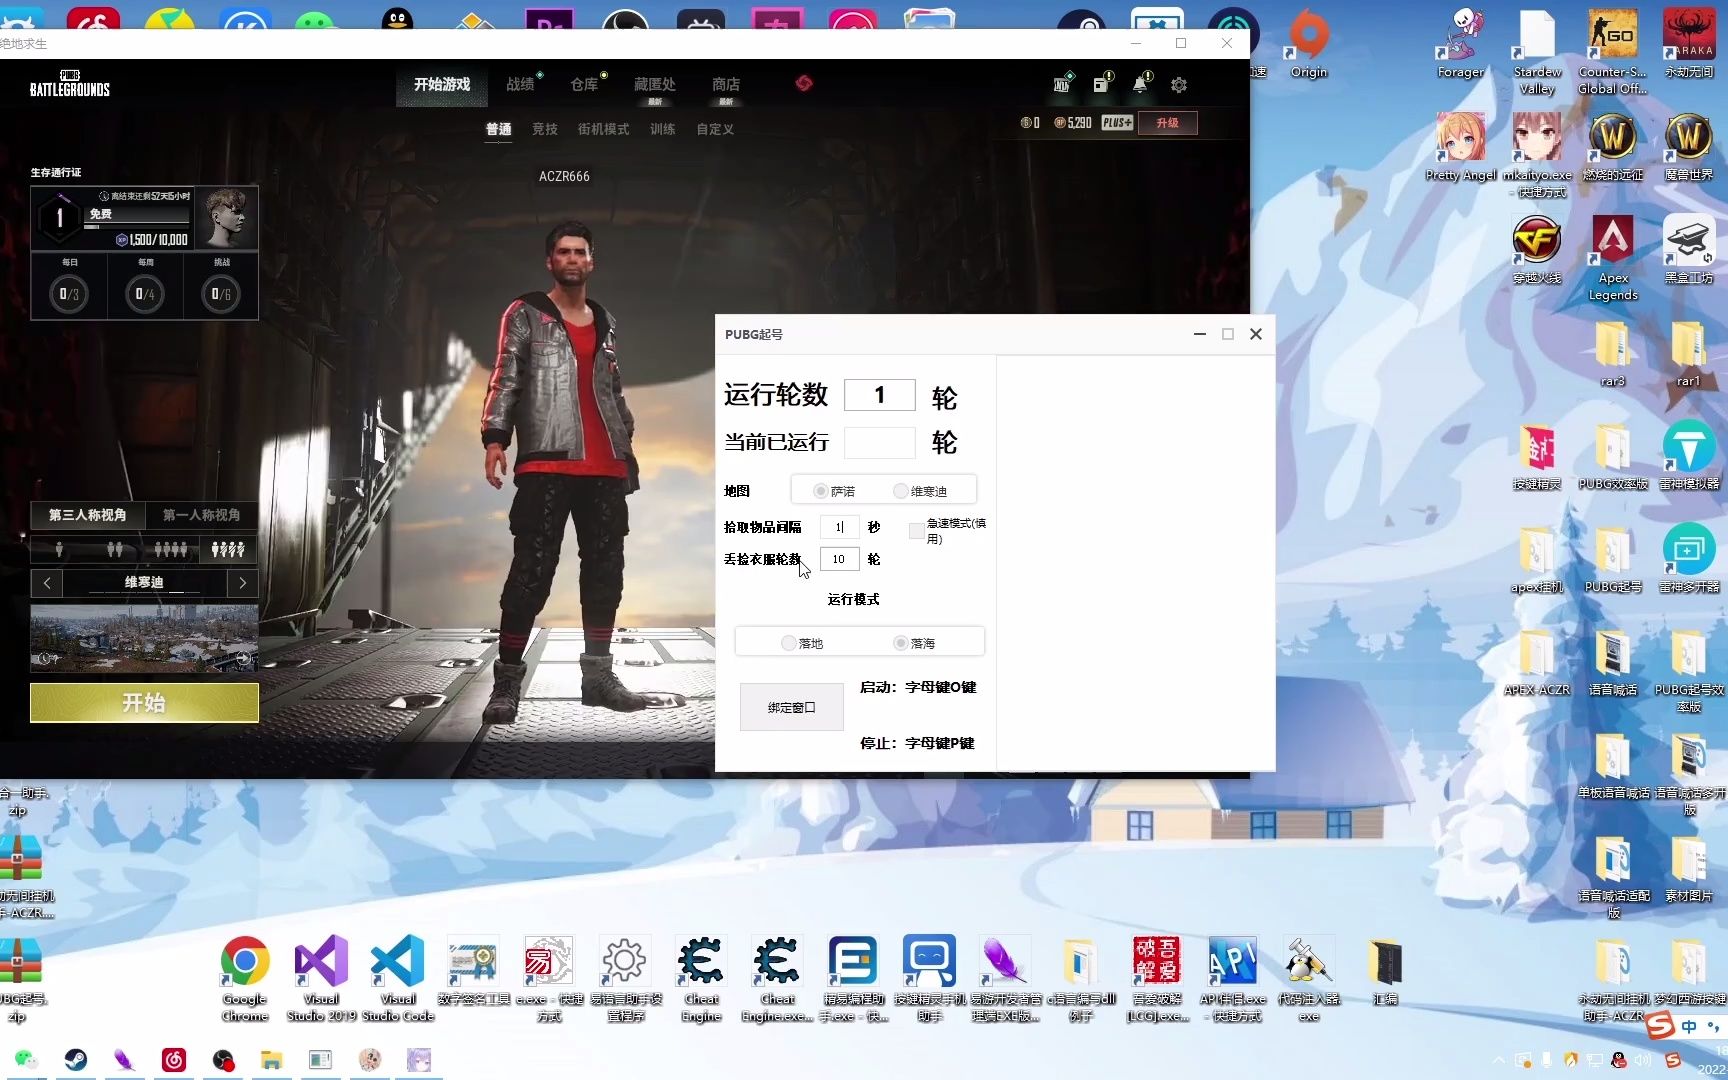Select 自定义 sub-tab

pyautogui.click(x=715, y=129)
